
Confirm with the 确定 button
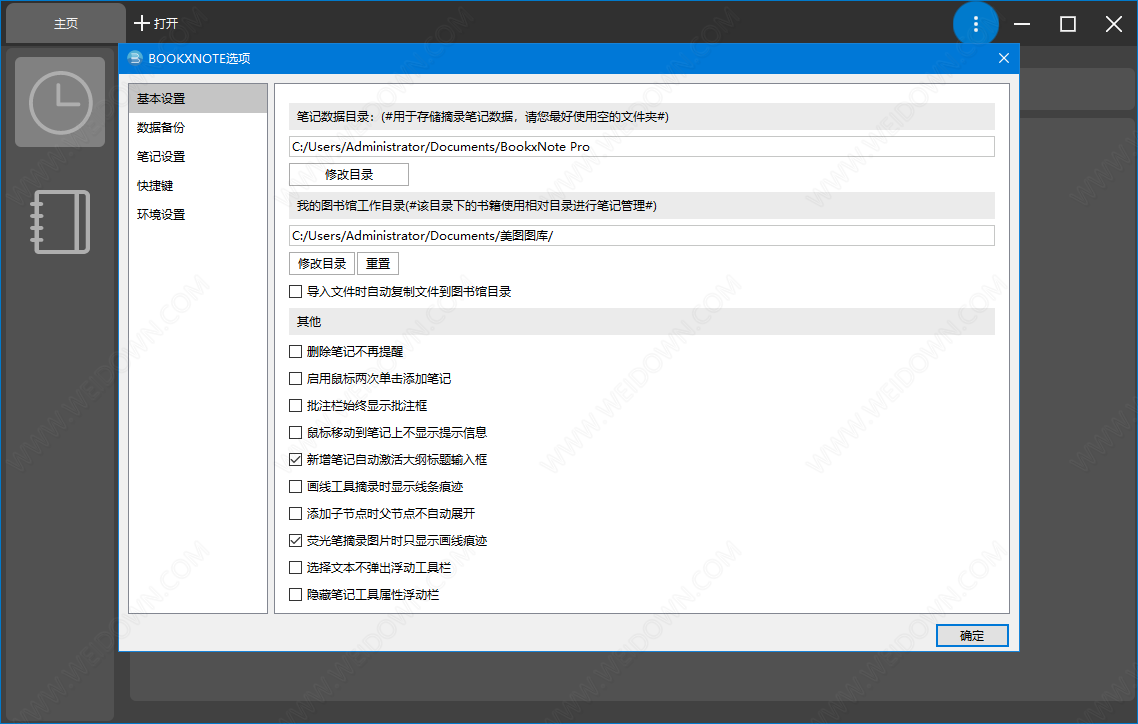click(x=972, y=635)
